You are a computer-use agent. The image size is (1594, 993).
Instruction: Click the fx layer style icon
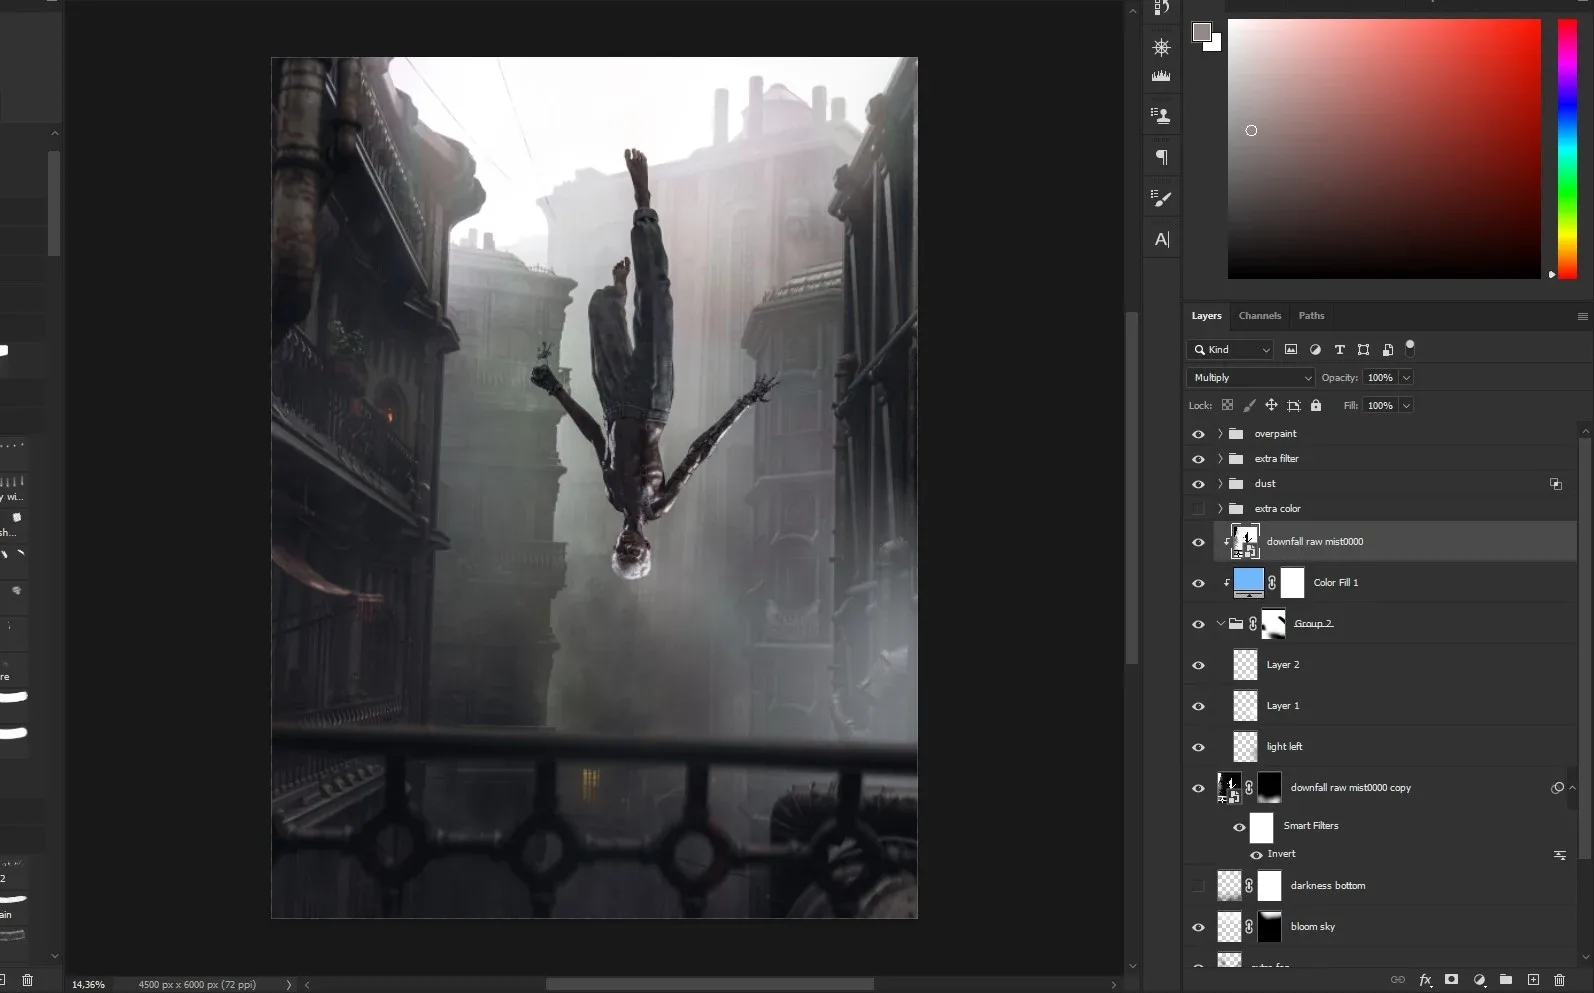pos(1425,980)
